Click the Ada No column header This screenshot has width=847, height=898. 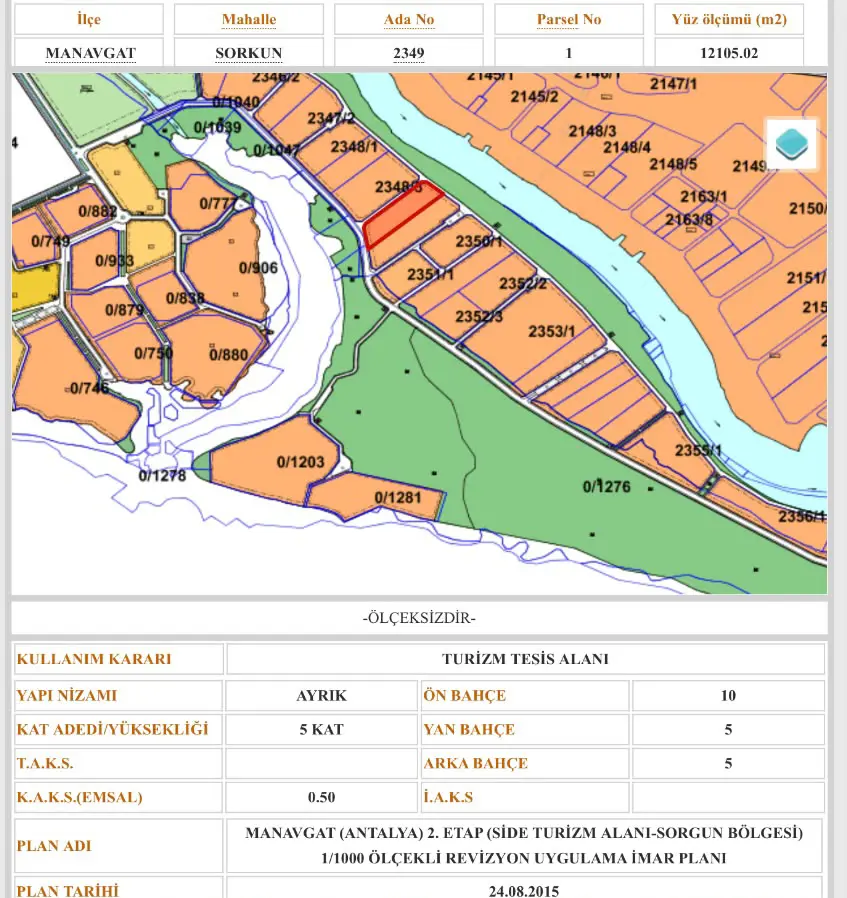pyautogui.click(x=409, y=19)
